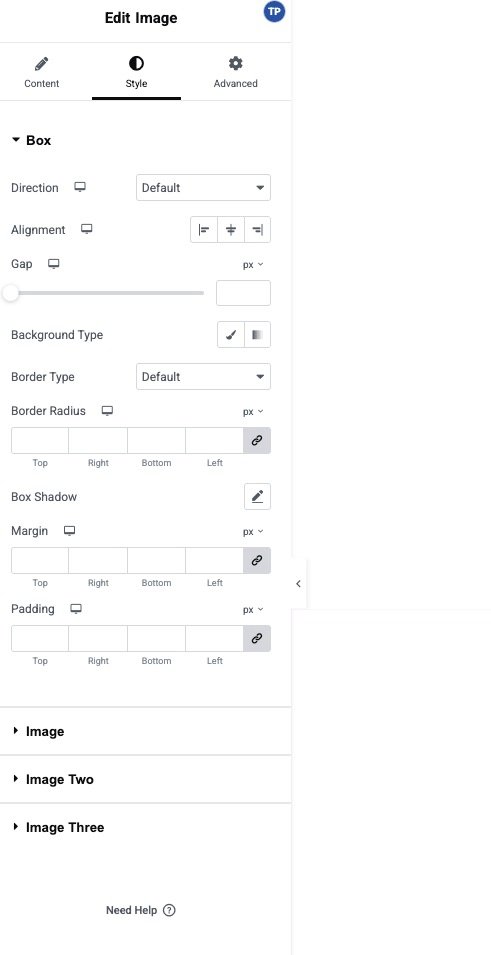
Task: Open Box Shadow edit pencil
Action: coord(257,496)
